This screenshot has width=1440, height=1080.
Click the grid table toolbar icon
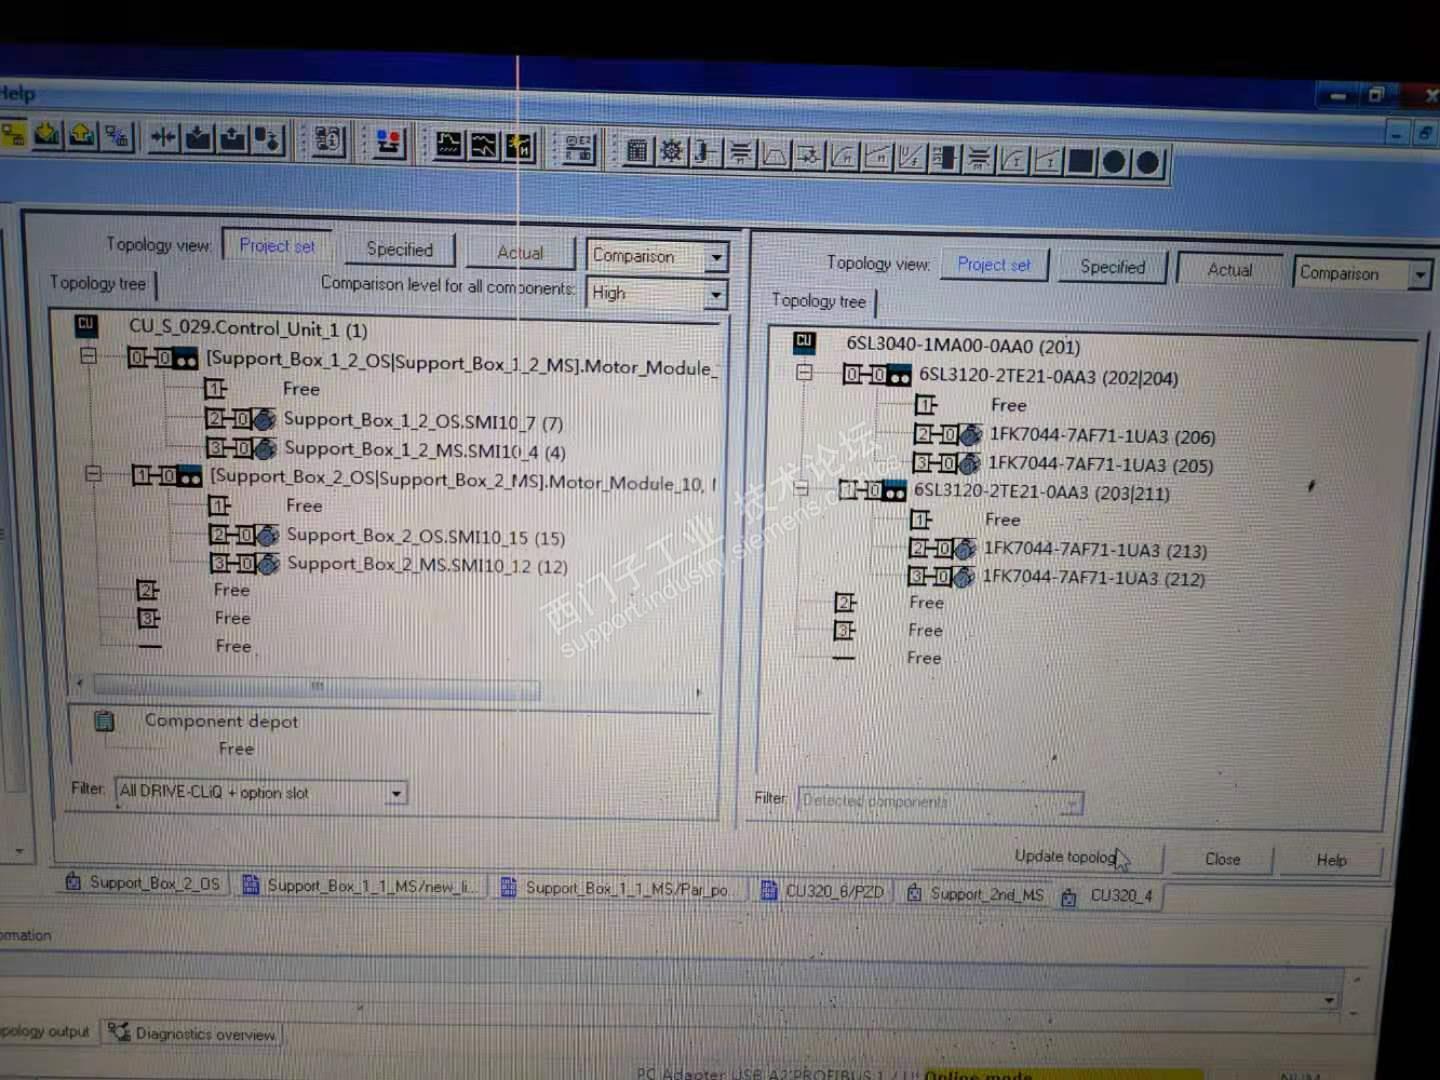(x=637, y=151)
